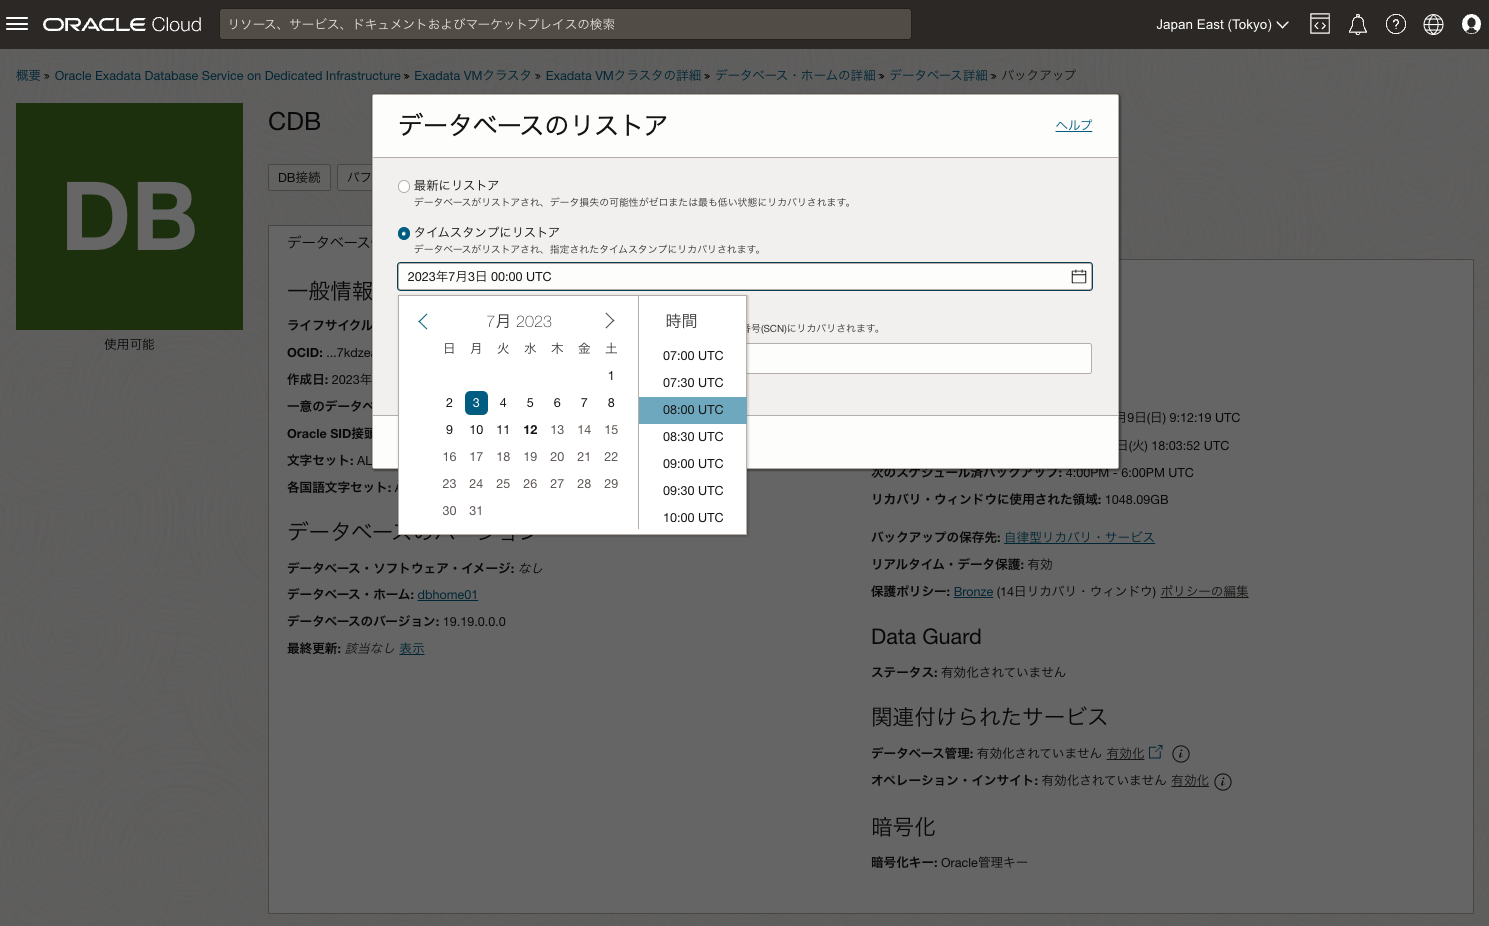The height and width of the screenshot is (926, 1489).
Task: Open the calendar picker icon in date field
Action: 1078,276
